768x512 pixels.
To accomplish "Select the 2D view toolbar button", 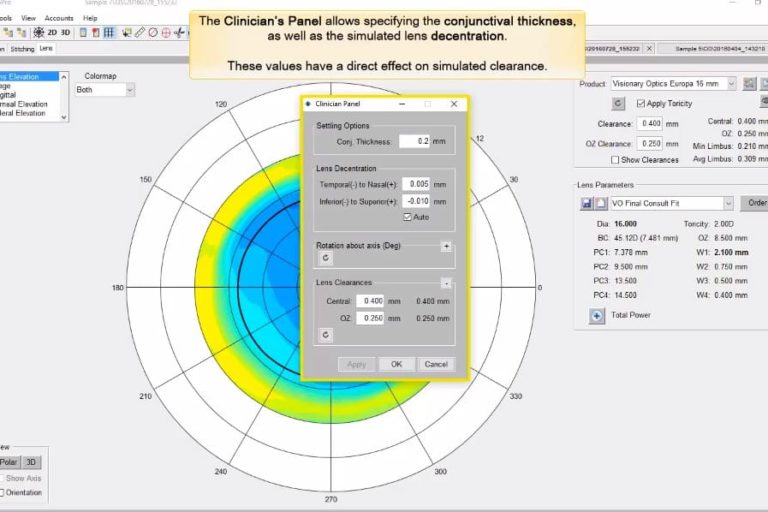I will click(x=51, y=32).
